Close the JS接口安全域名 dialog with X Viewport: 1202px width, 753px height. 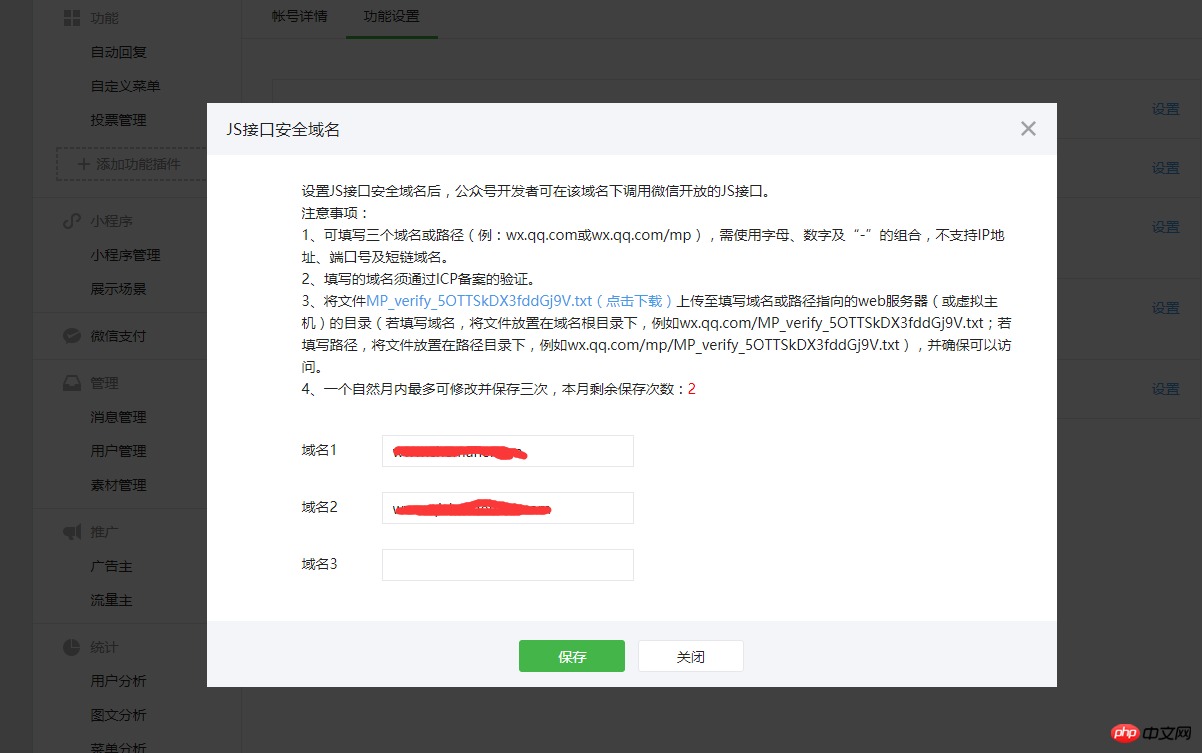pyautogui.click(x=1028, y=129)
